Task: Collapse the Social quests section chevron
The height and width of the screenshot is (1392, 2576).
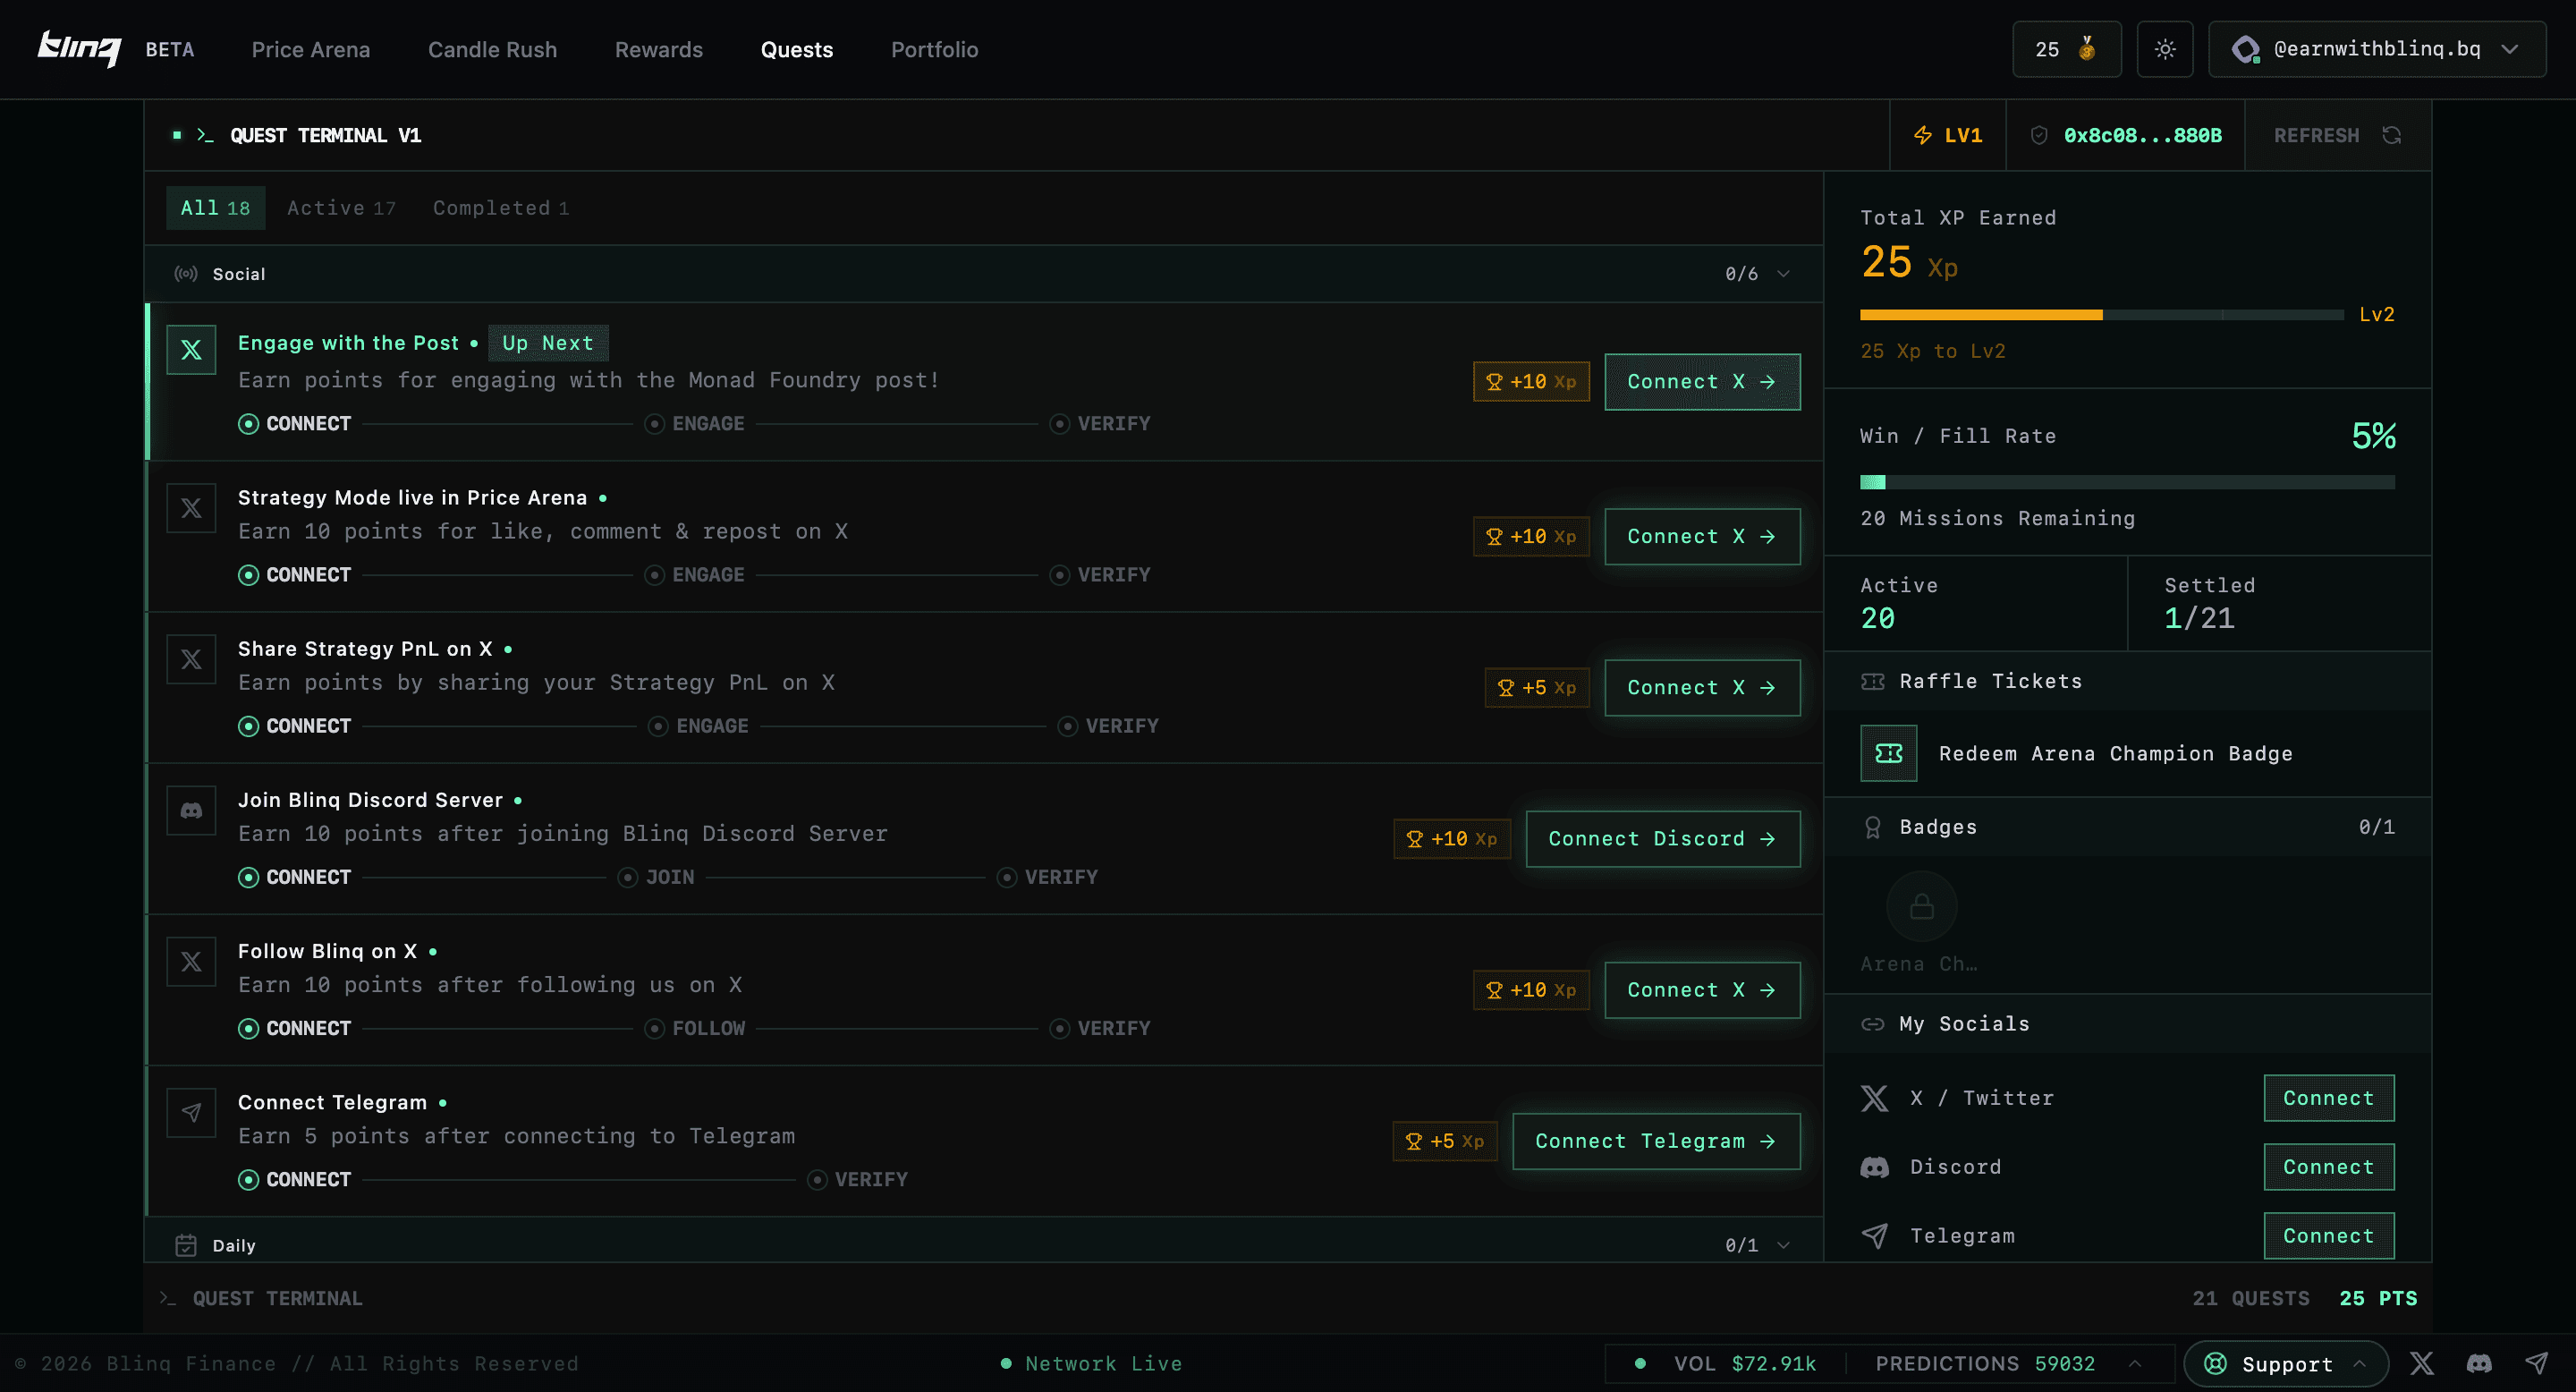Action: (1783, 274)
